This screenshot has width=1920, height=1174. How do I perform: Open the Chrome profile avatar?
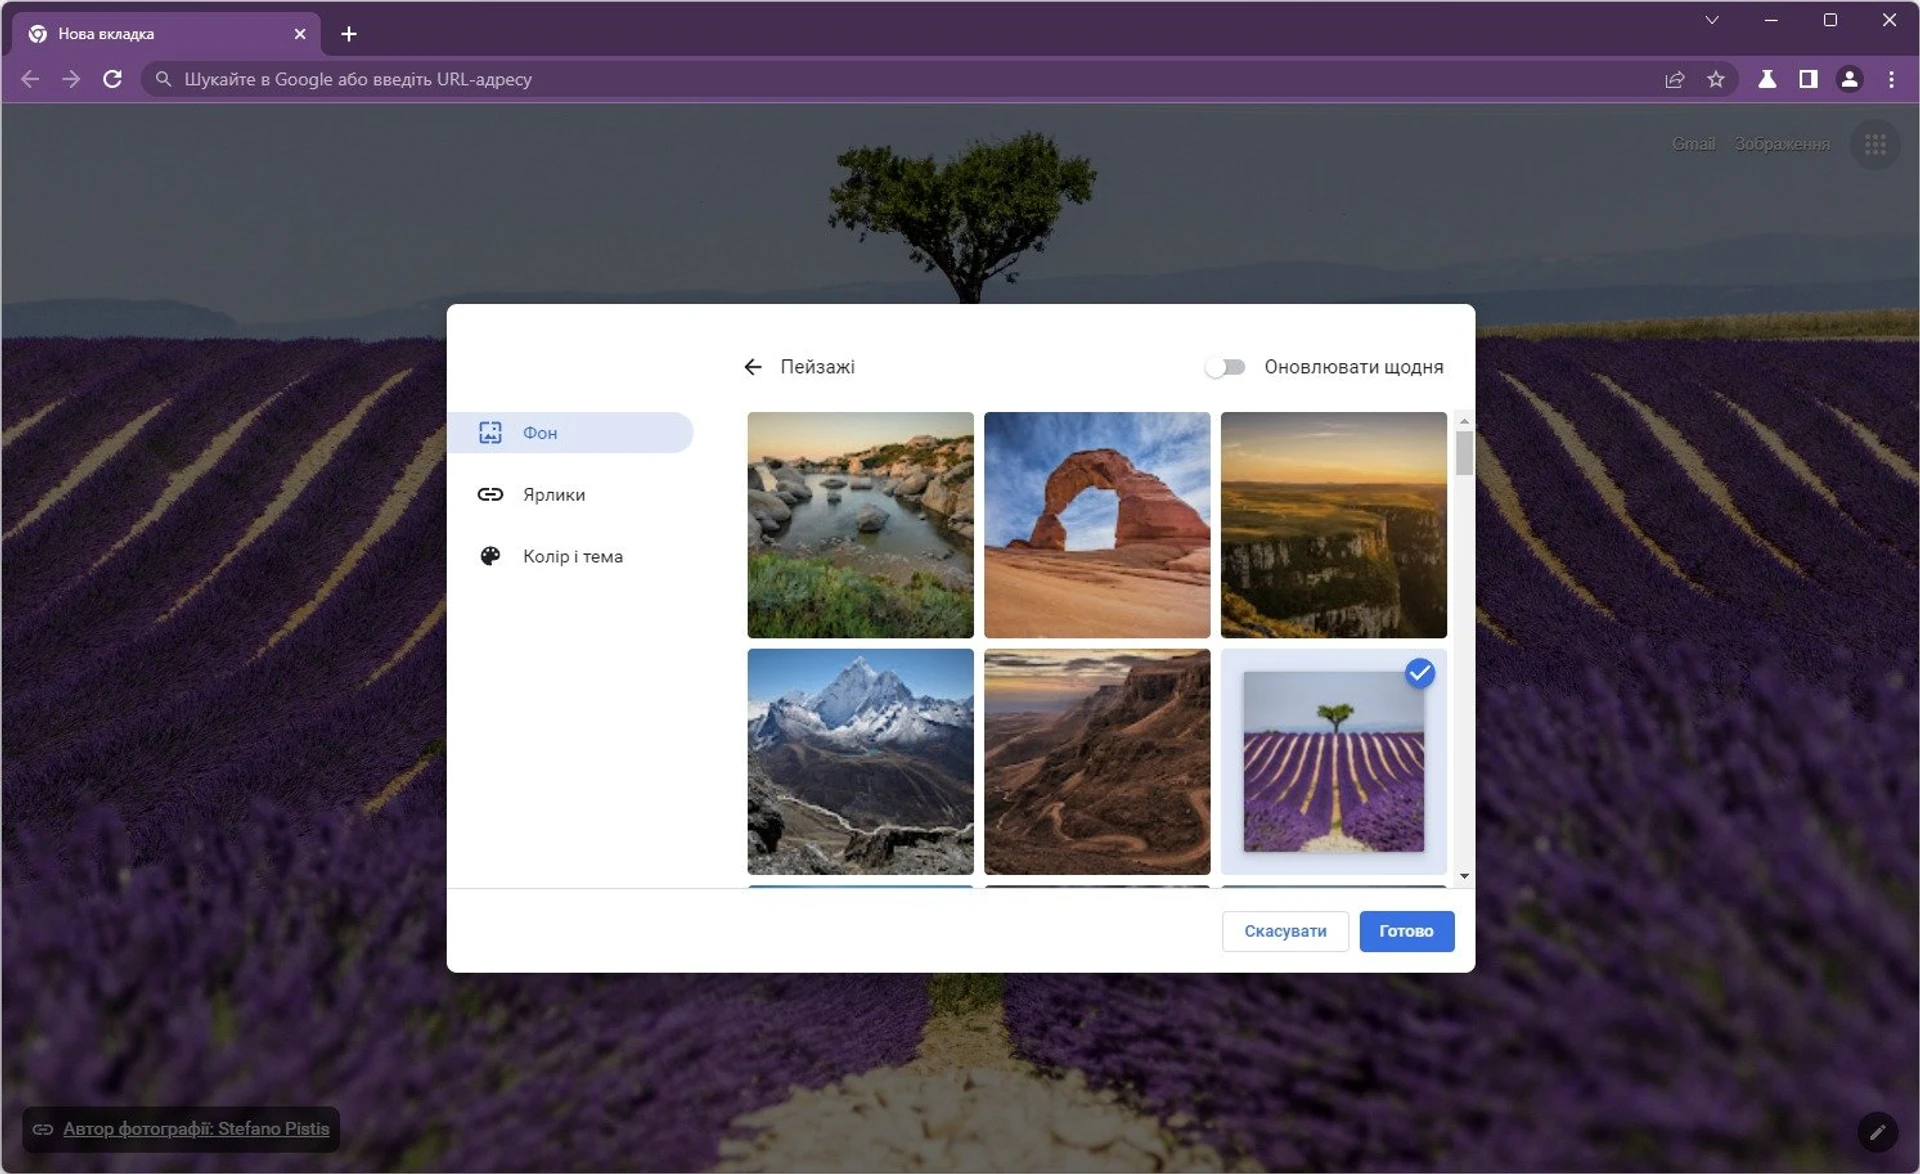tap(1850, 79)
